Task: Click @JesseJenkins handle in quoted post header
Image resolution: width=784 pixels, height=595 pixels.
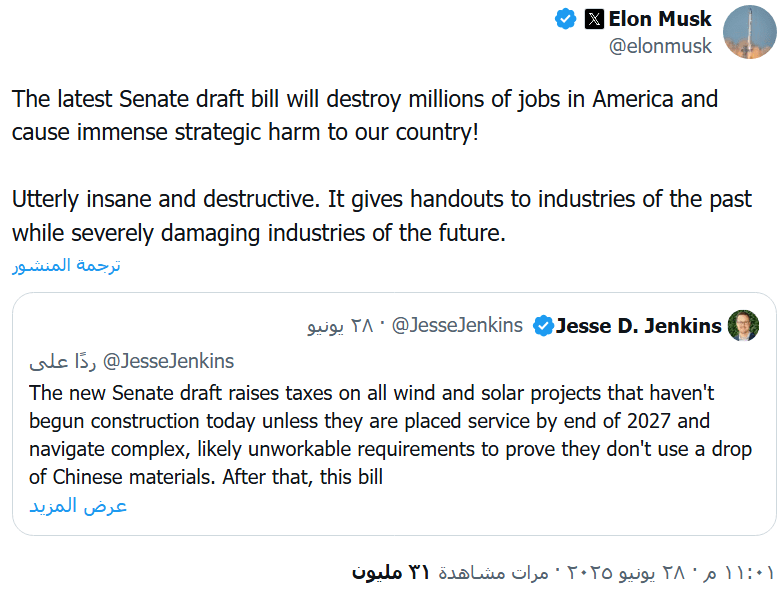Action: tap(458, 326)
